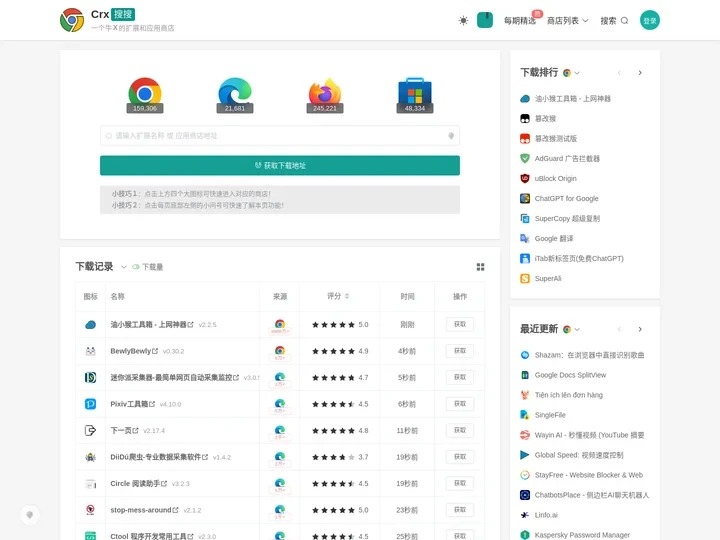
Task: Click the green 登录 button
Action: coord(650,20)
